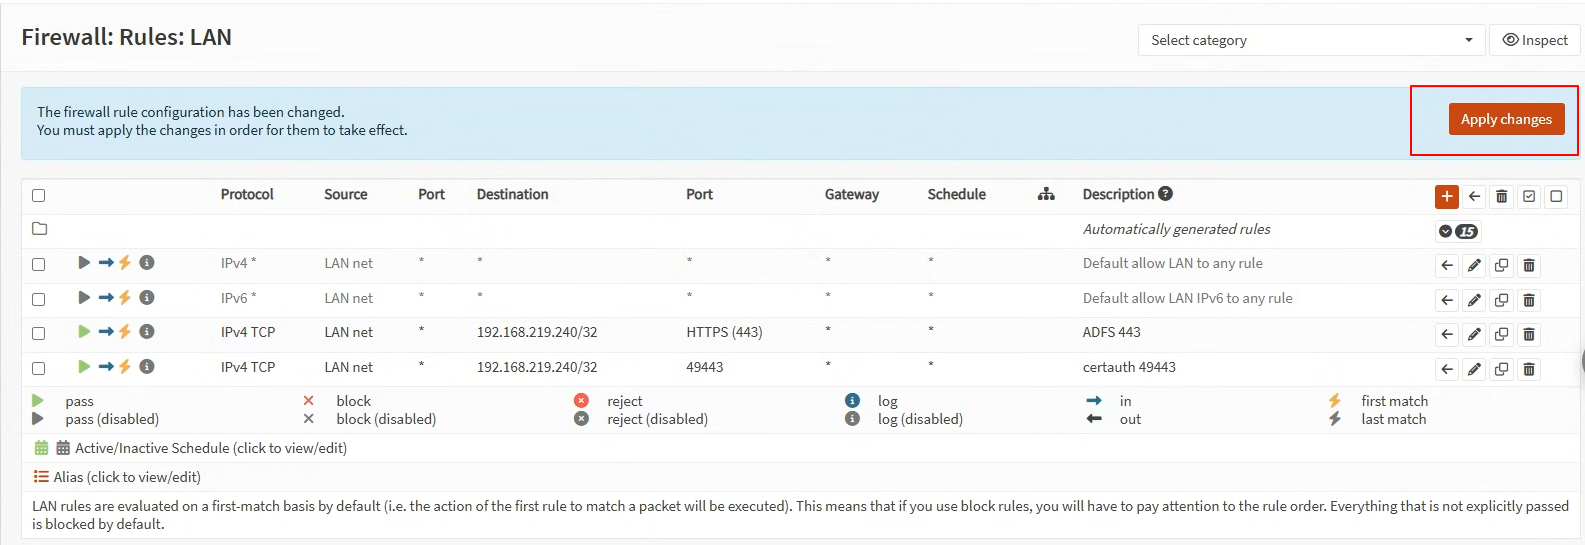Viewport: 1585px width, 545px height.
Task: Open the Select category dropdown
Action: click(1311, 40)
